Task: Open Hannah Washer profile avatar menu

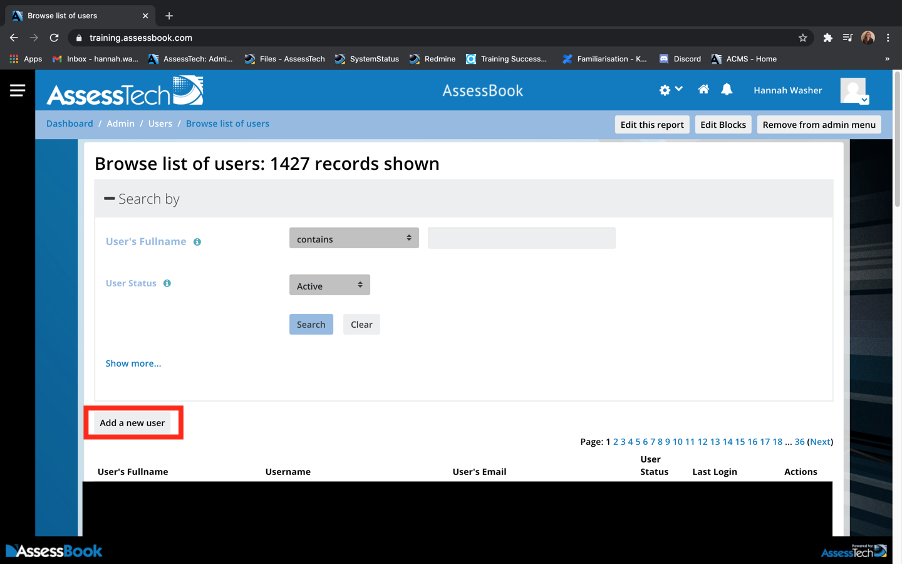Action: 854,91
